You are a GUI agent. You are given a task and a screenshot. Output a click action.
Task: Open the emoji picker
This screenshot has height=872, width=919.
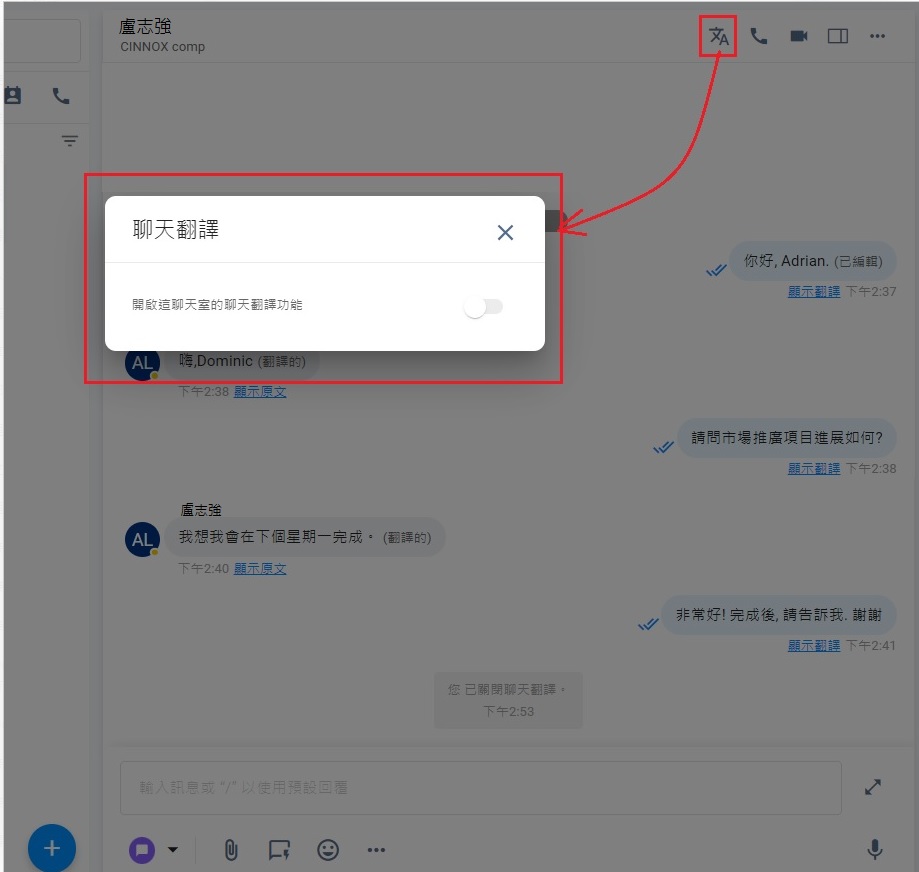(x=328, y=850)
